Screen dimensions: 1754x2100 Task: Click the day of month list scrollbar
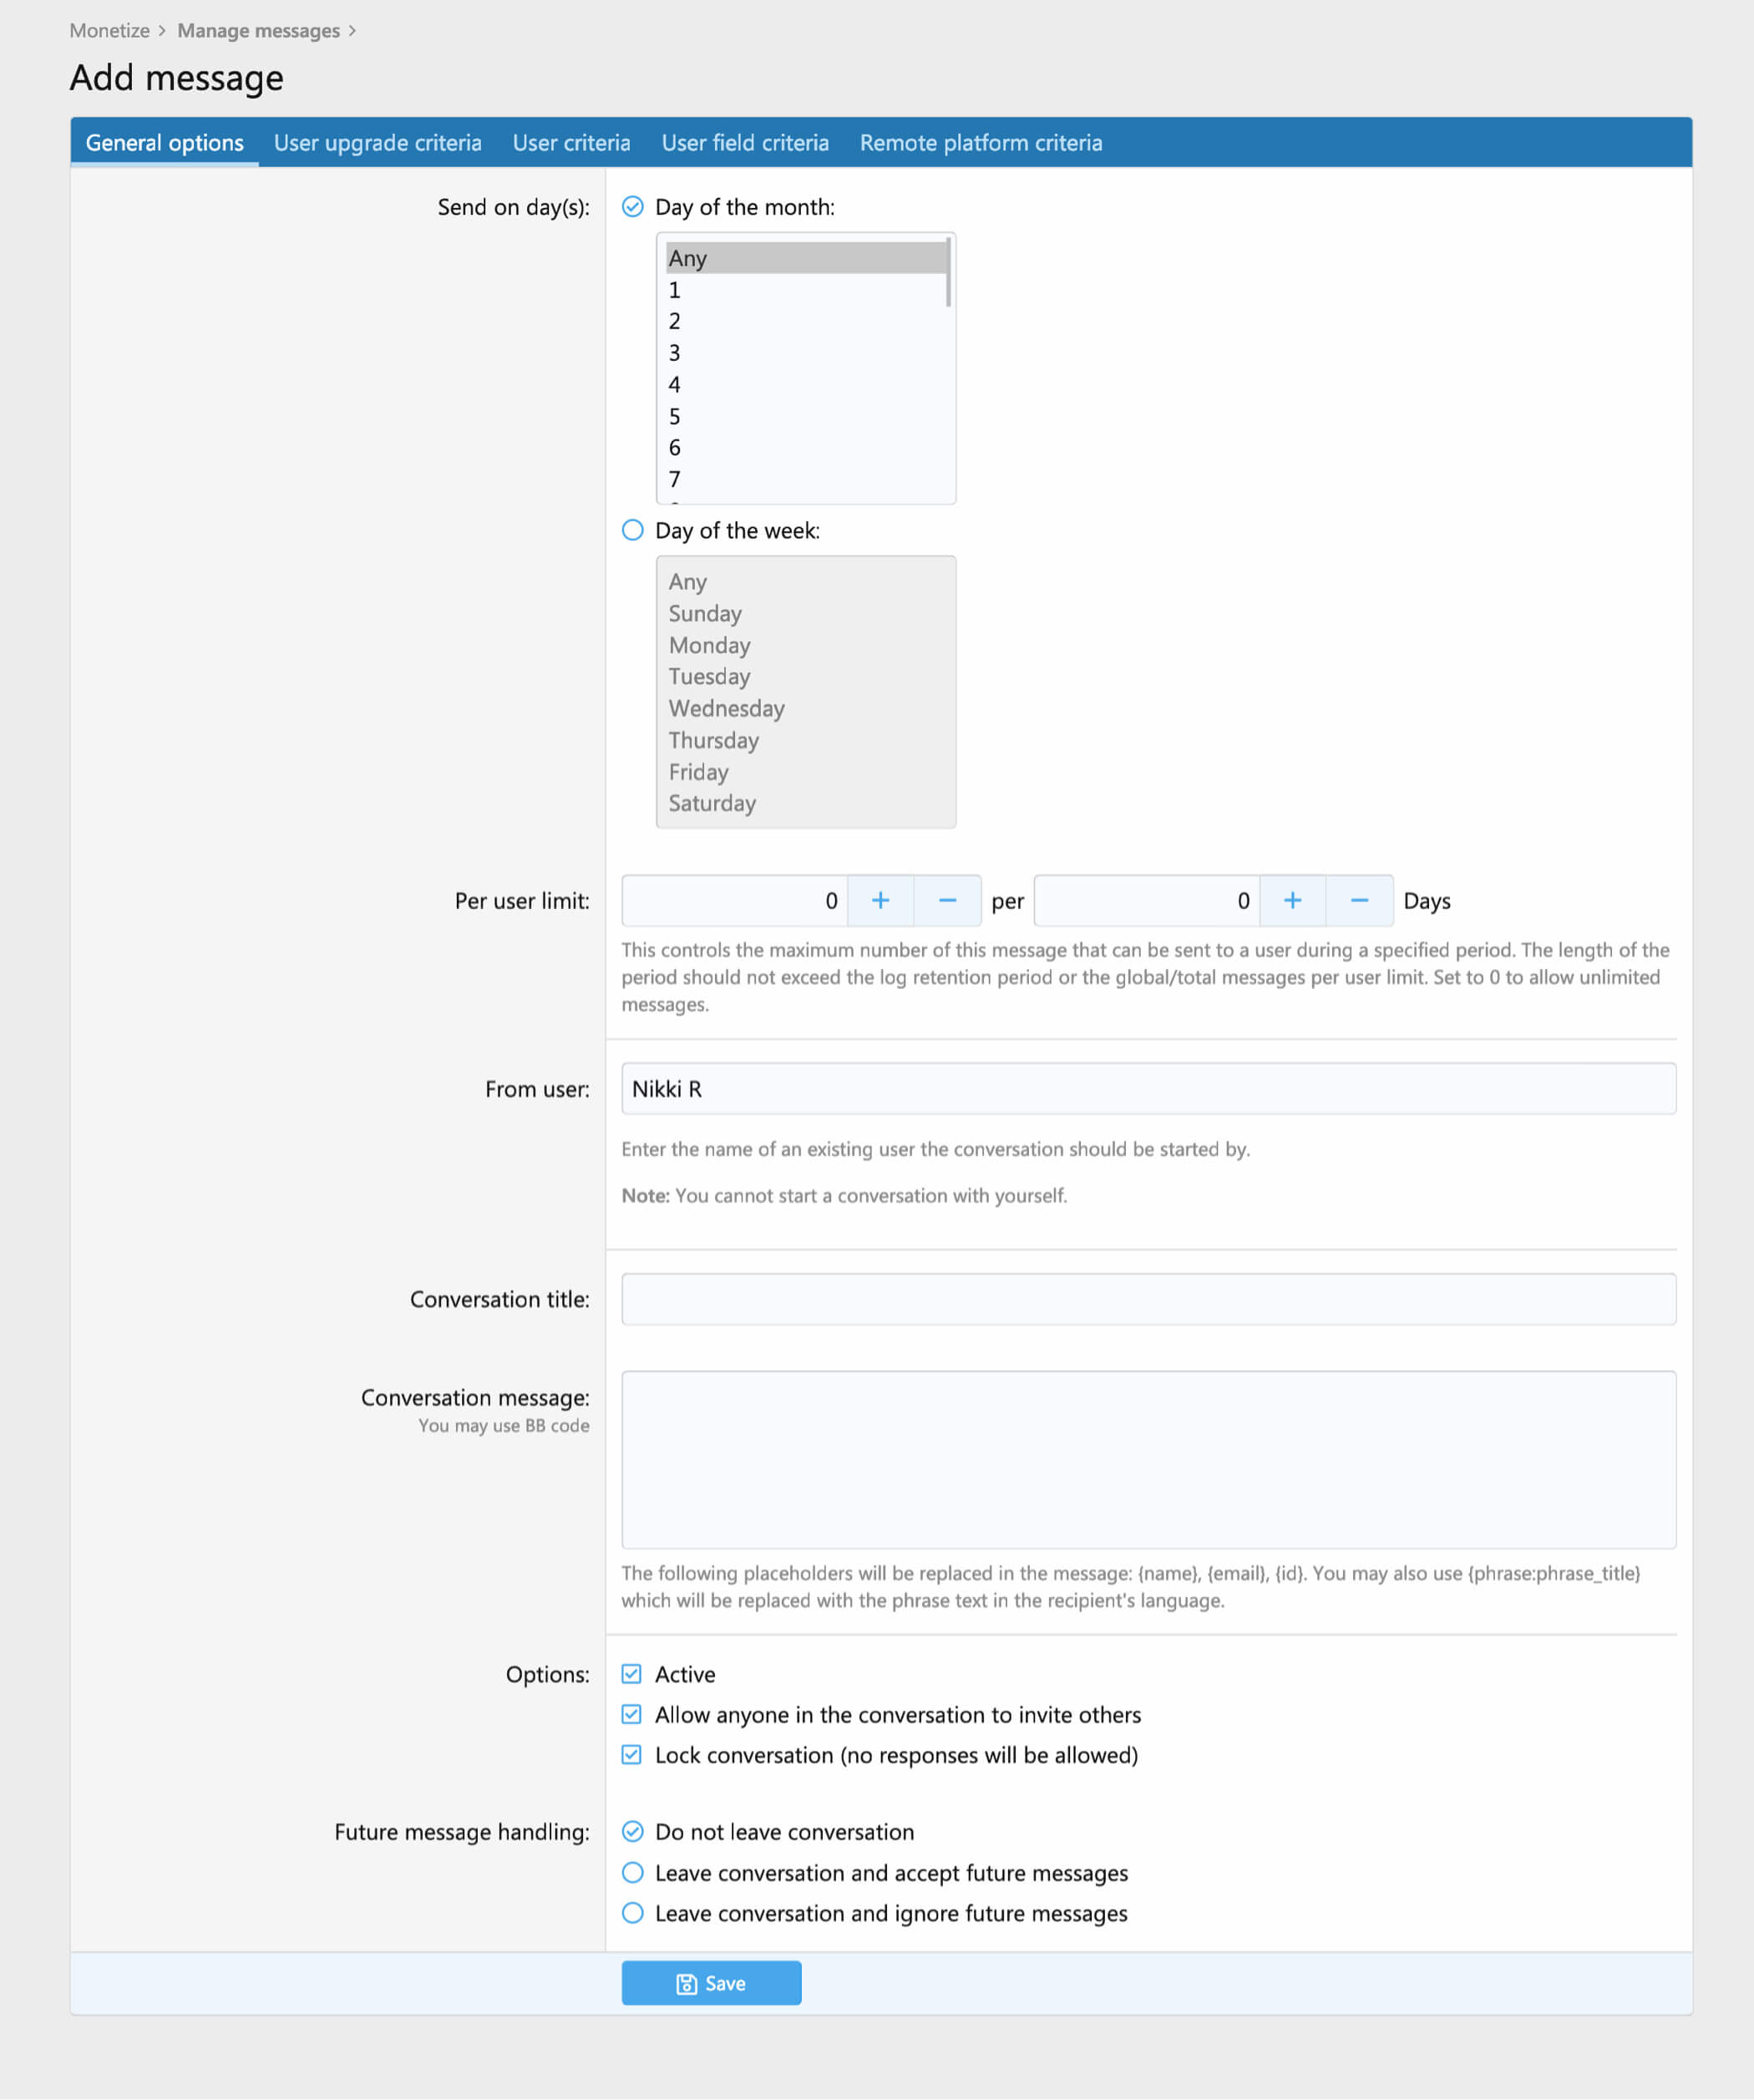point(948,272)
